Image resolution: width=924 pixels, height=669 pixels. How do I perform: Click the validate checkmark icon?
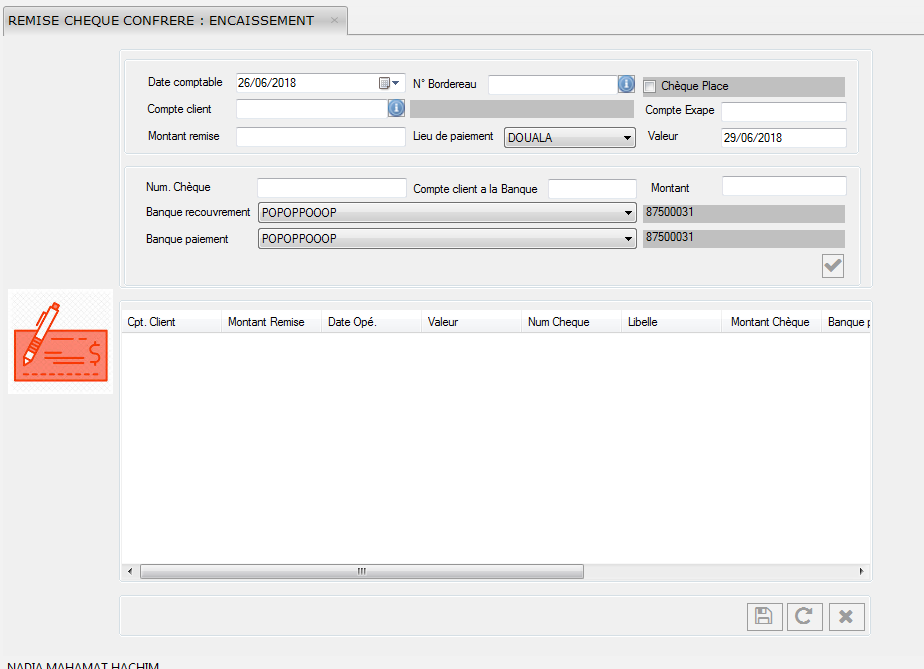click(x=832, y=265)
